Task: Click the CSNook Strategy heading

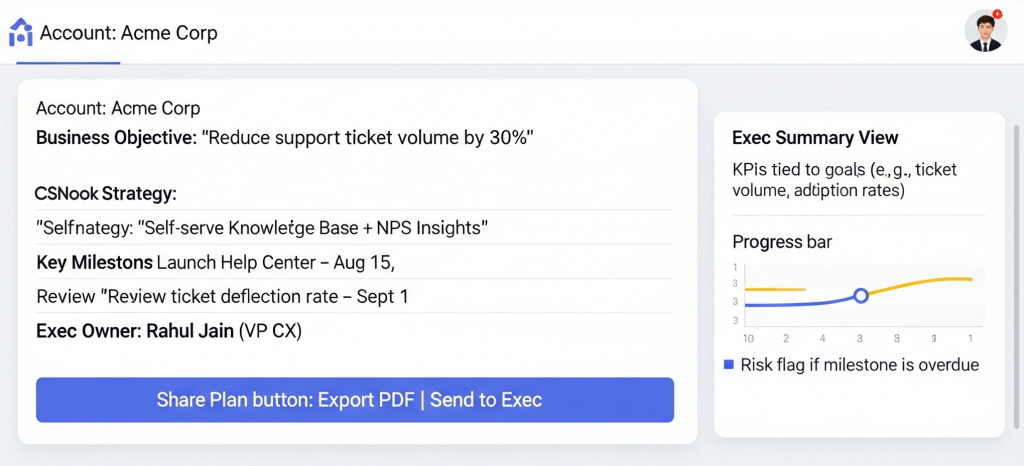Action: tap(105, 193)
